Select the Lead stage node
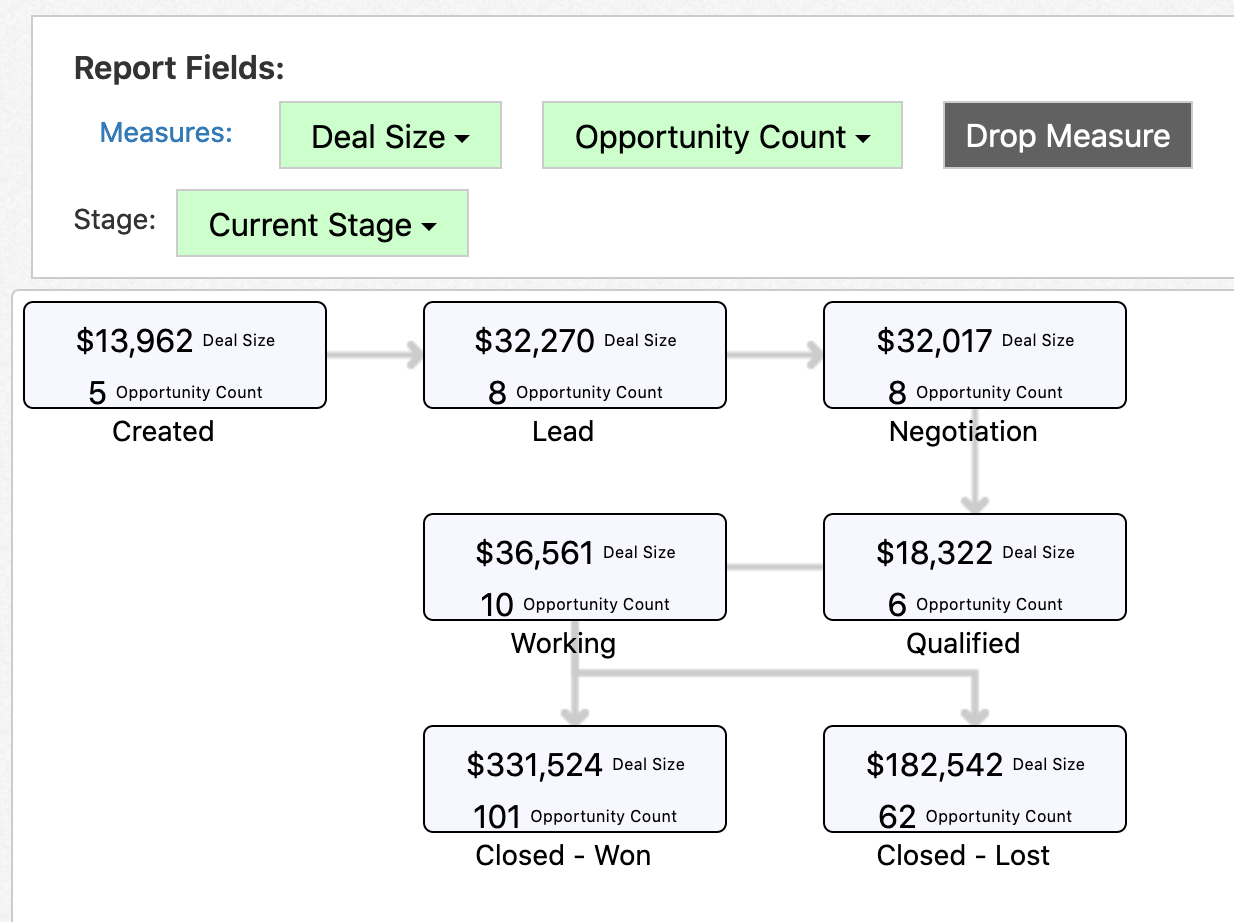Image resolution: width=1234 pixels, height=922 pixels. pos(574,355)
